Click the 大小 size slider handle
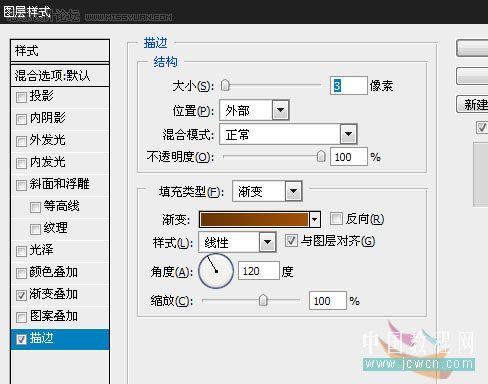Viewport: 488px width, 384px height. (225, 86)
